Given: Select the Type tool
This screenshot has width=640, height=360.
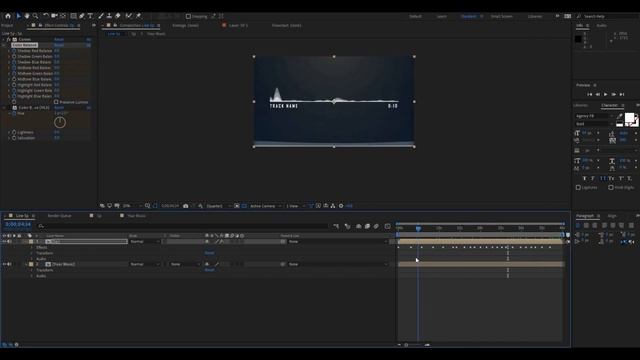Looking at the screenshot, I should click(90, 16).
